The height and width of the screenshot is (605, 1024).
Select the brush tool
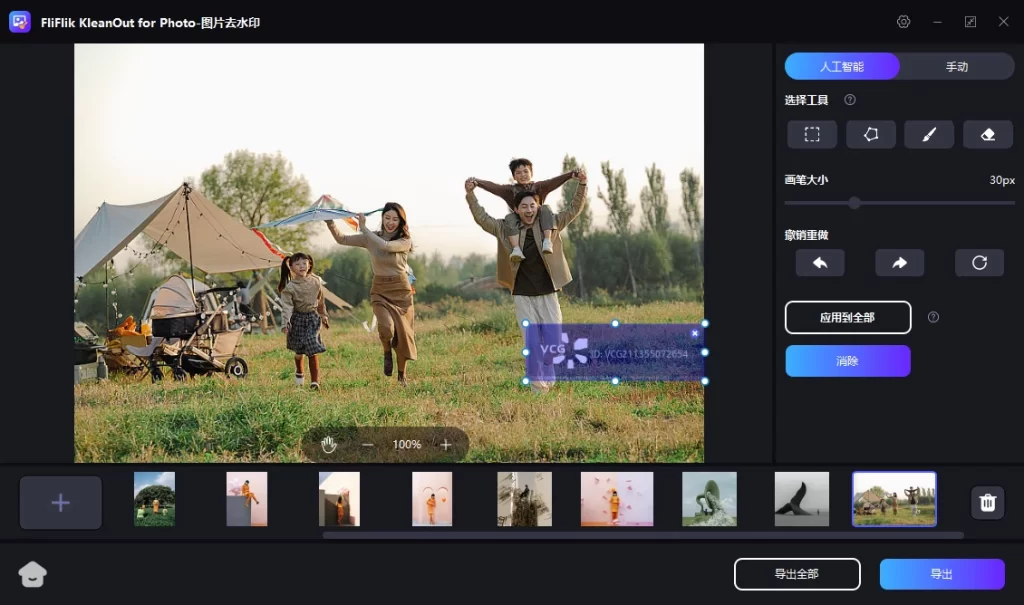(x=929, y=135)
